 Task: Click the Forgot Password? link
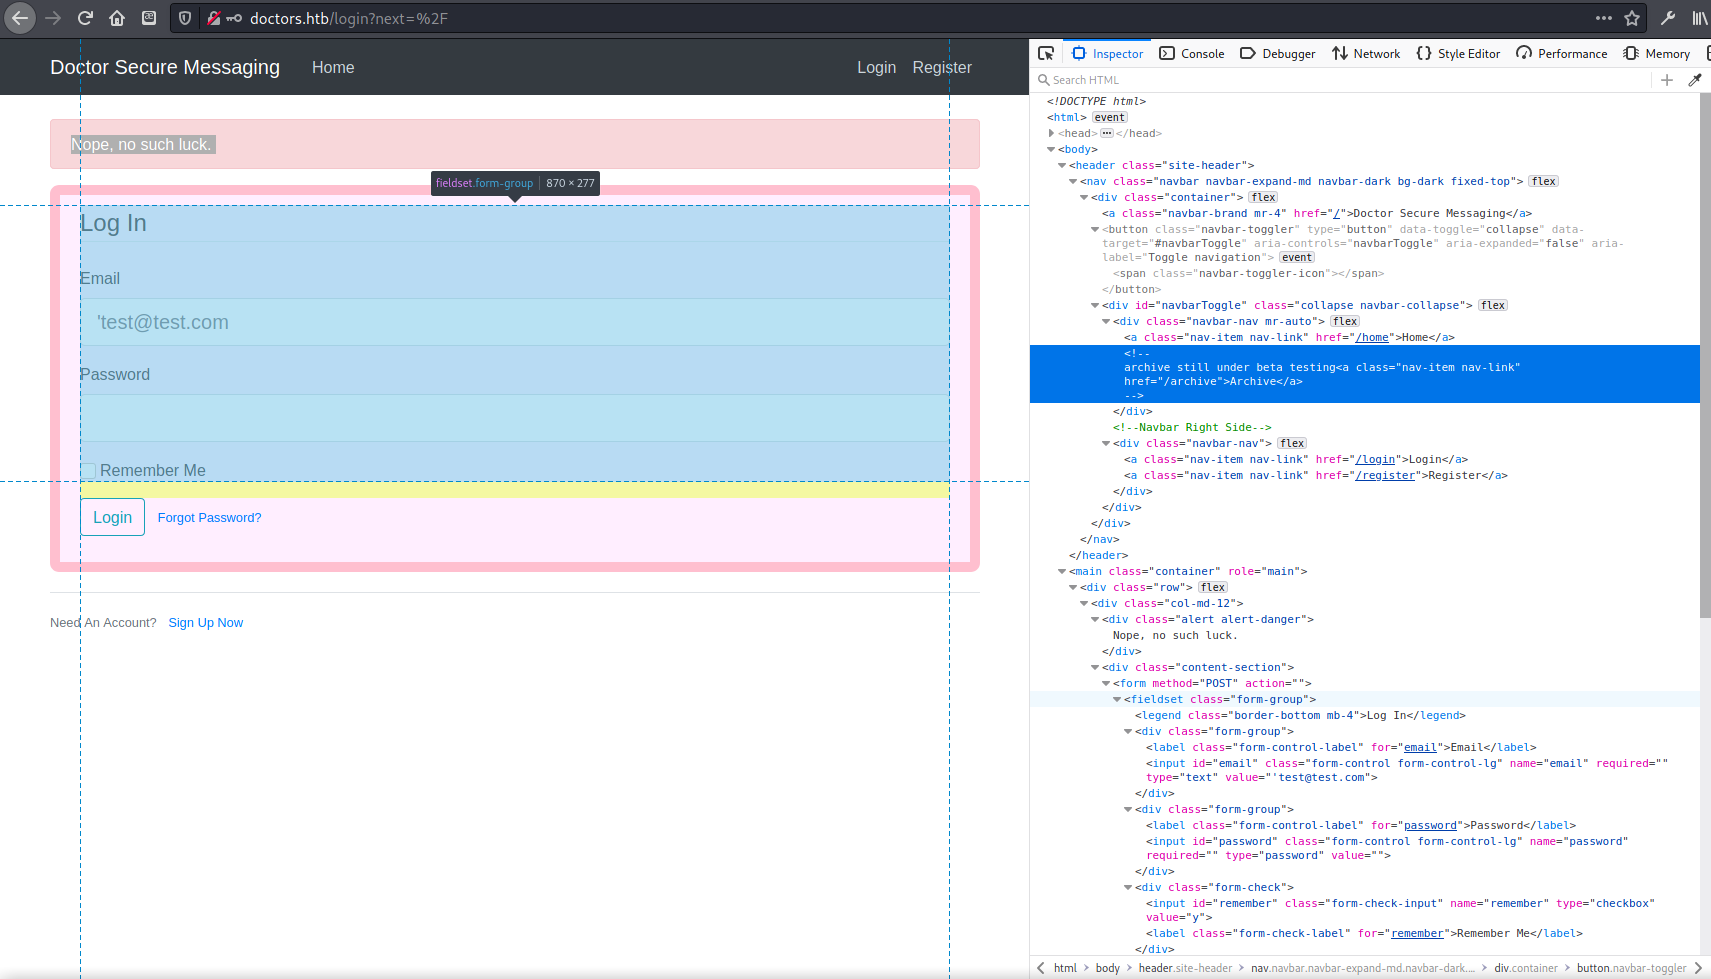(209, 518)
